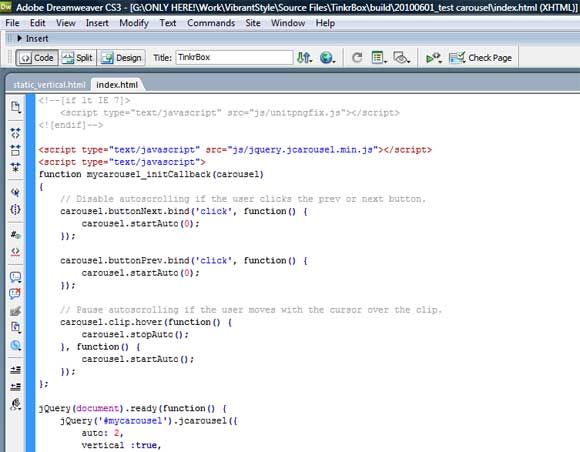Select the index.html document tab
580x452 pixels.
click(x=117, y=85)
